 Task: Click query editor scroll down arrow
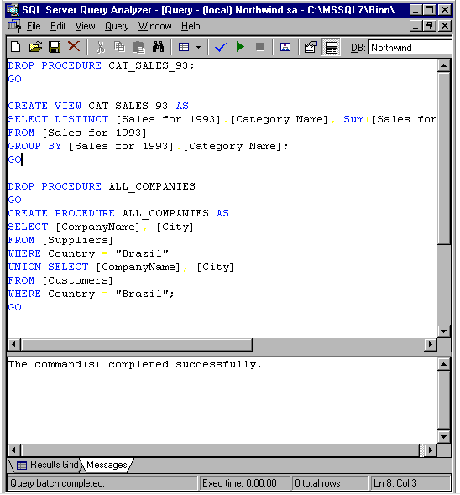click(x=444, y=331)
